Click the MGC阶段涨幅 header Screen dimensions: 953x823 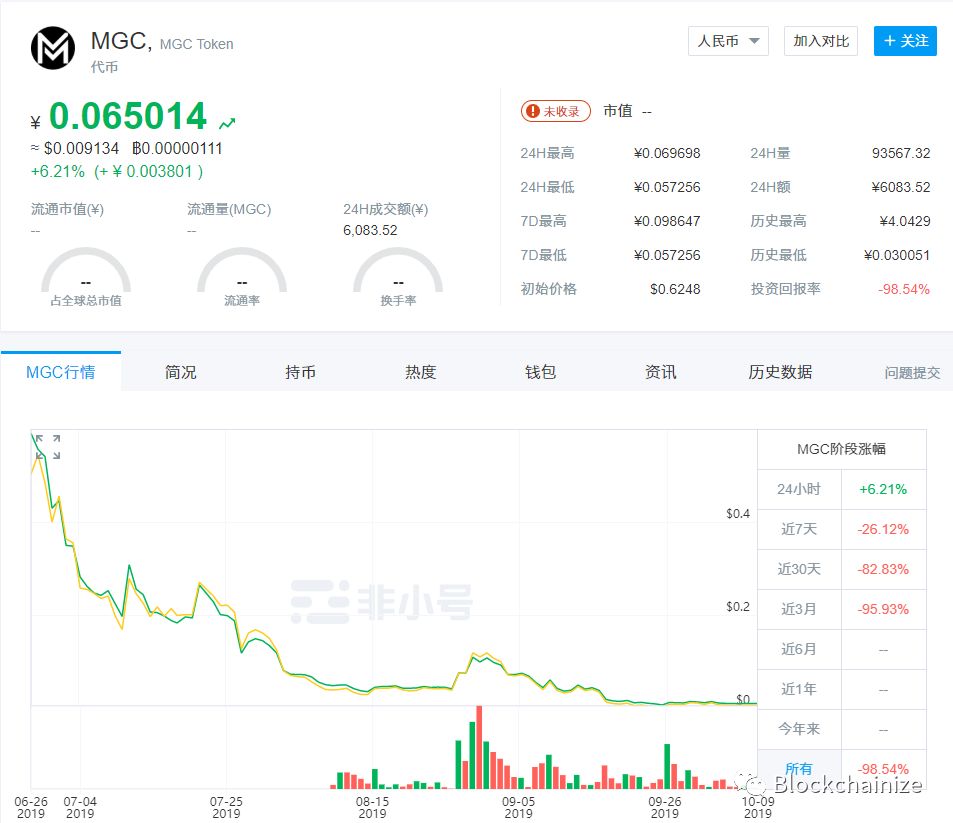842,449
